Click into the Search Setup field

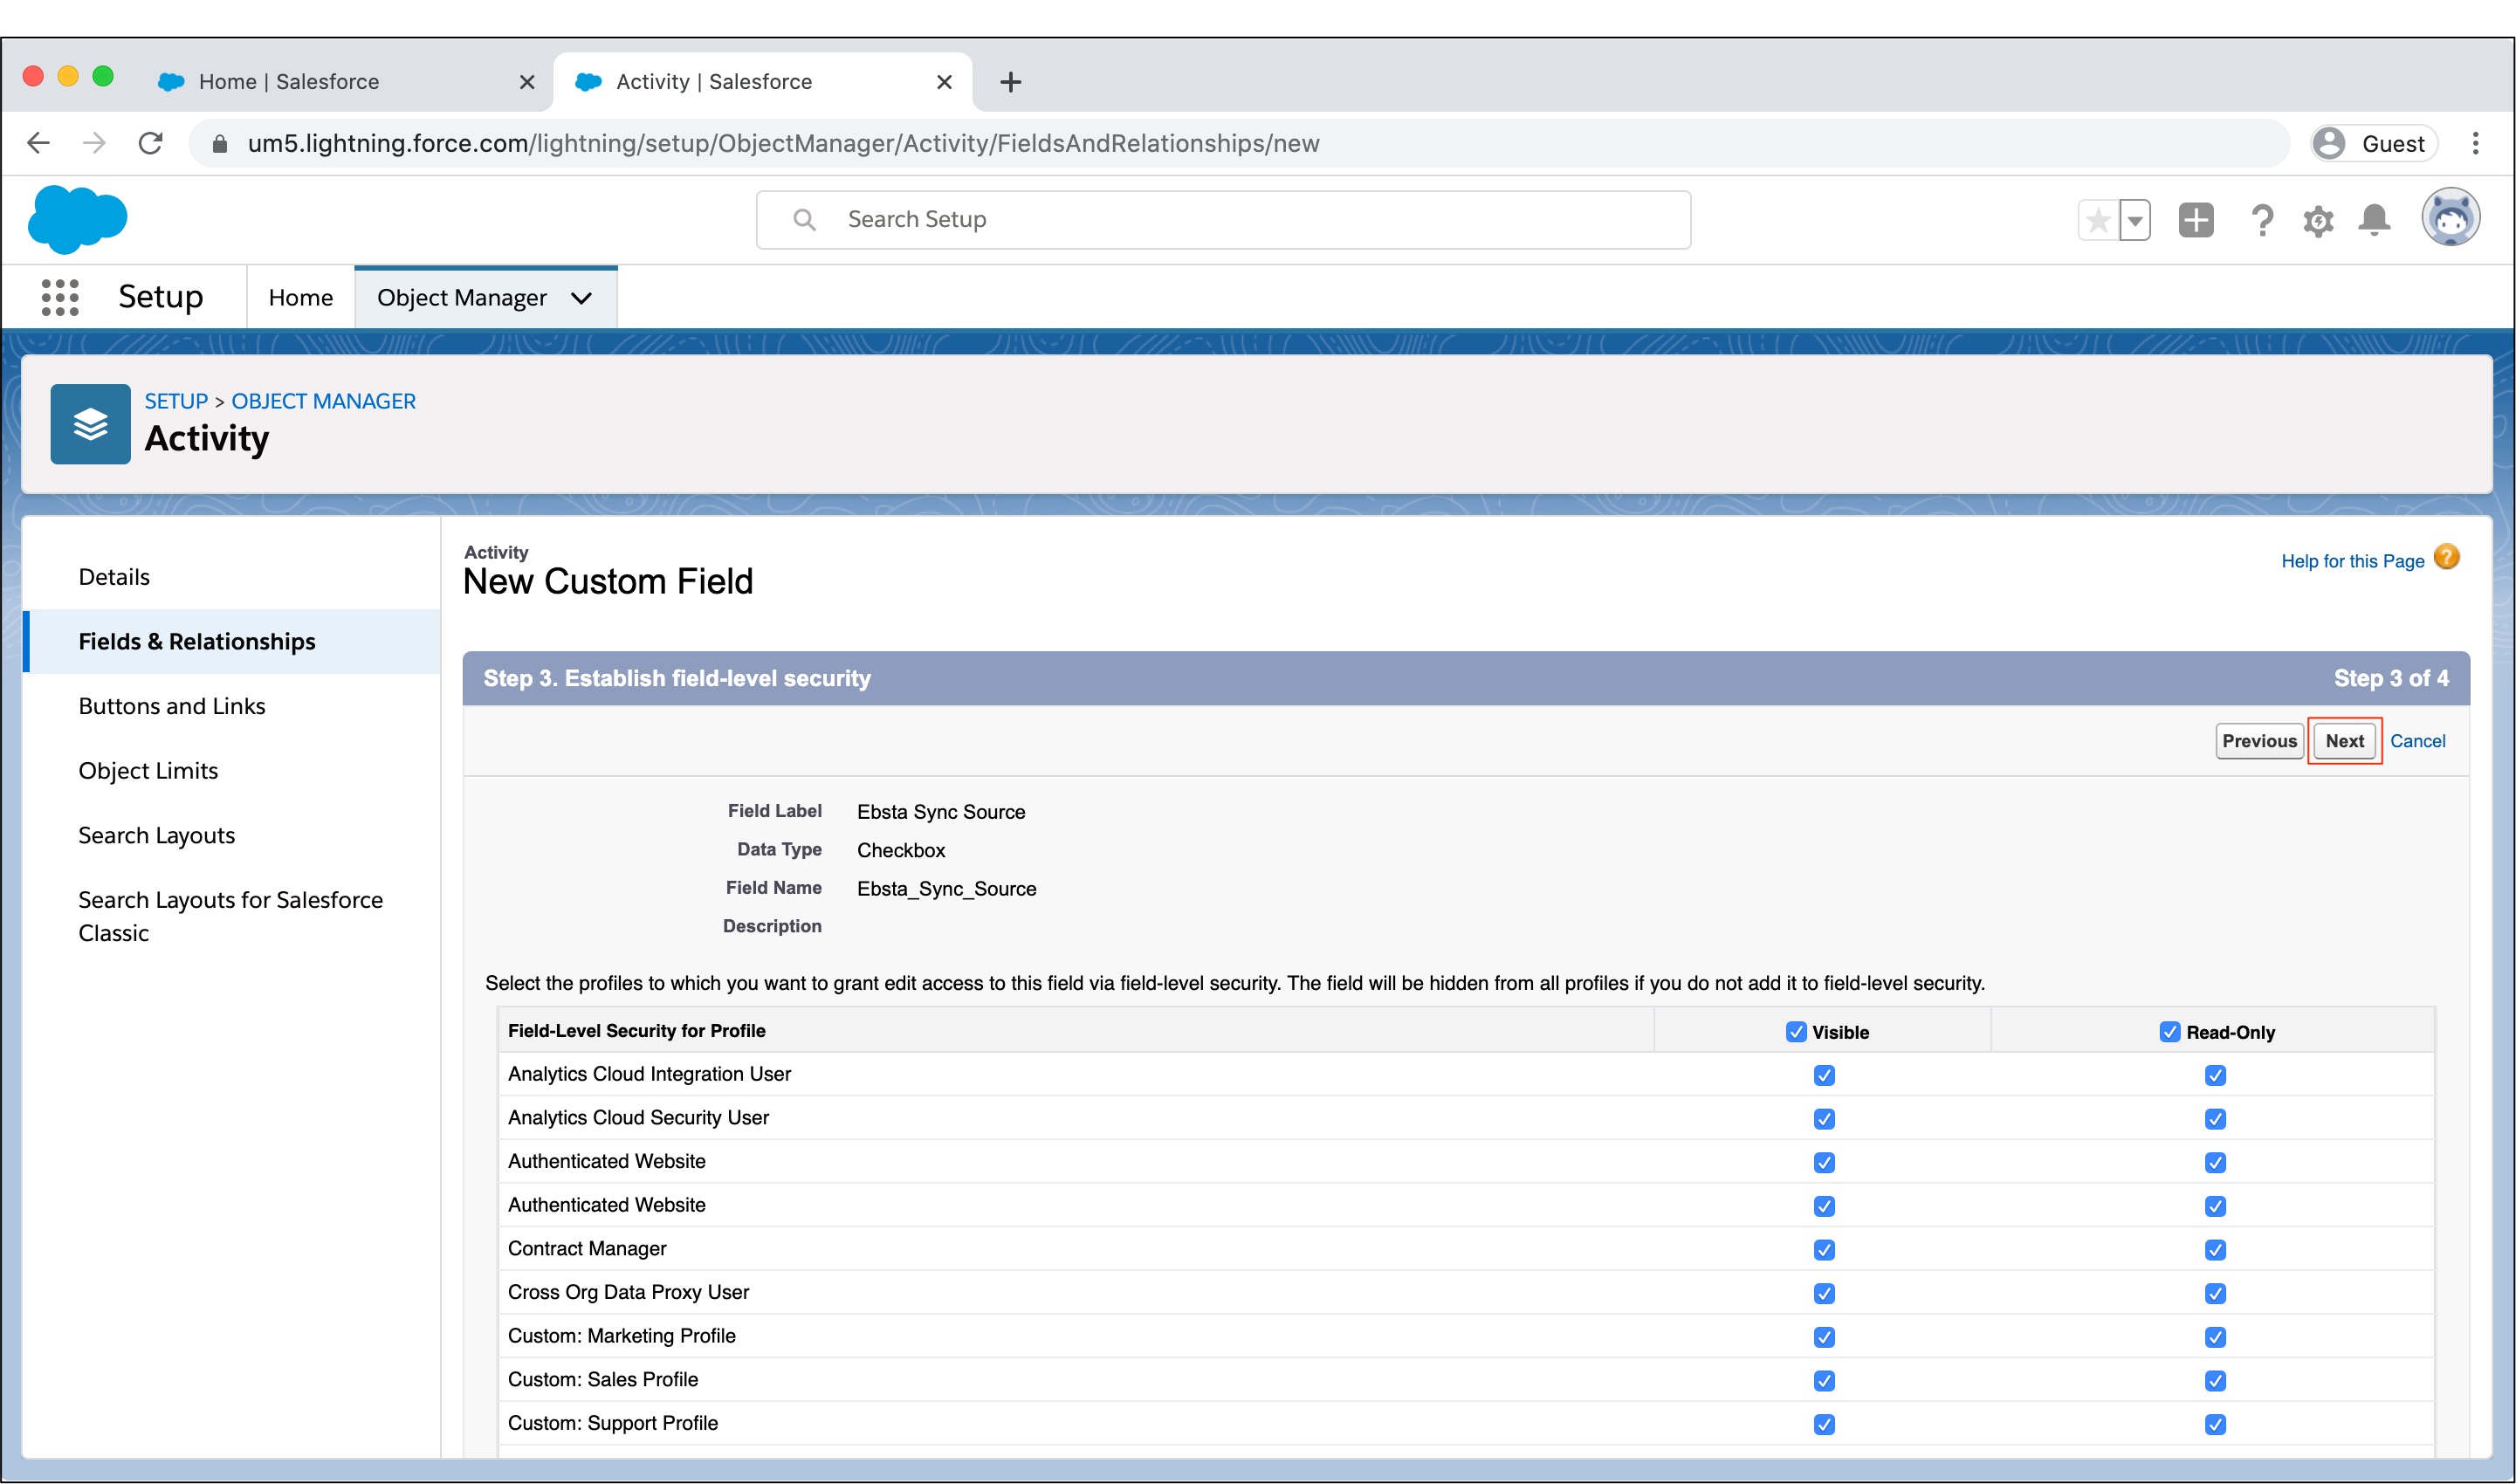point(1222,219)
